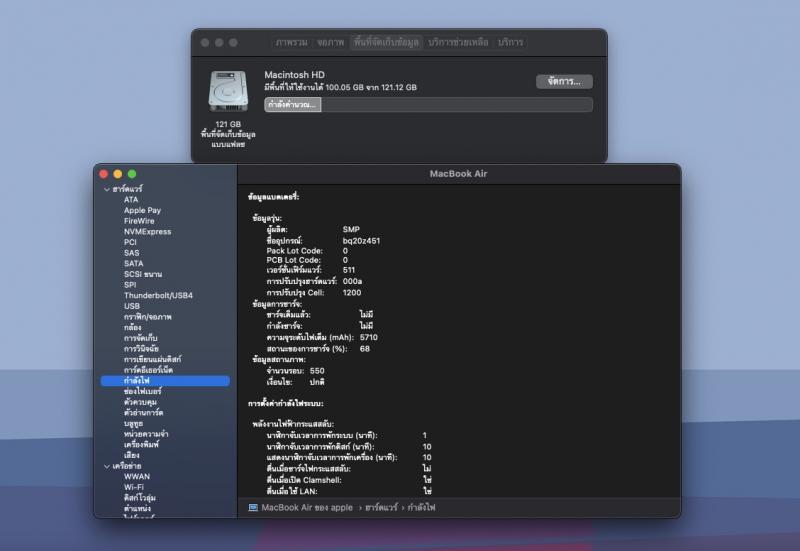The width and height of the screenshot is (800, 551).
Task: Select SPI in the sidebar
Action: coord(130,285)
